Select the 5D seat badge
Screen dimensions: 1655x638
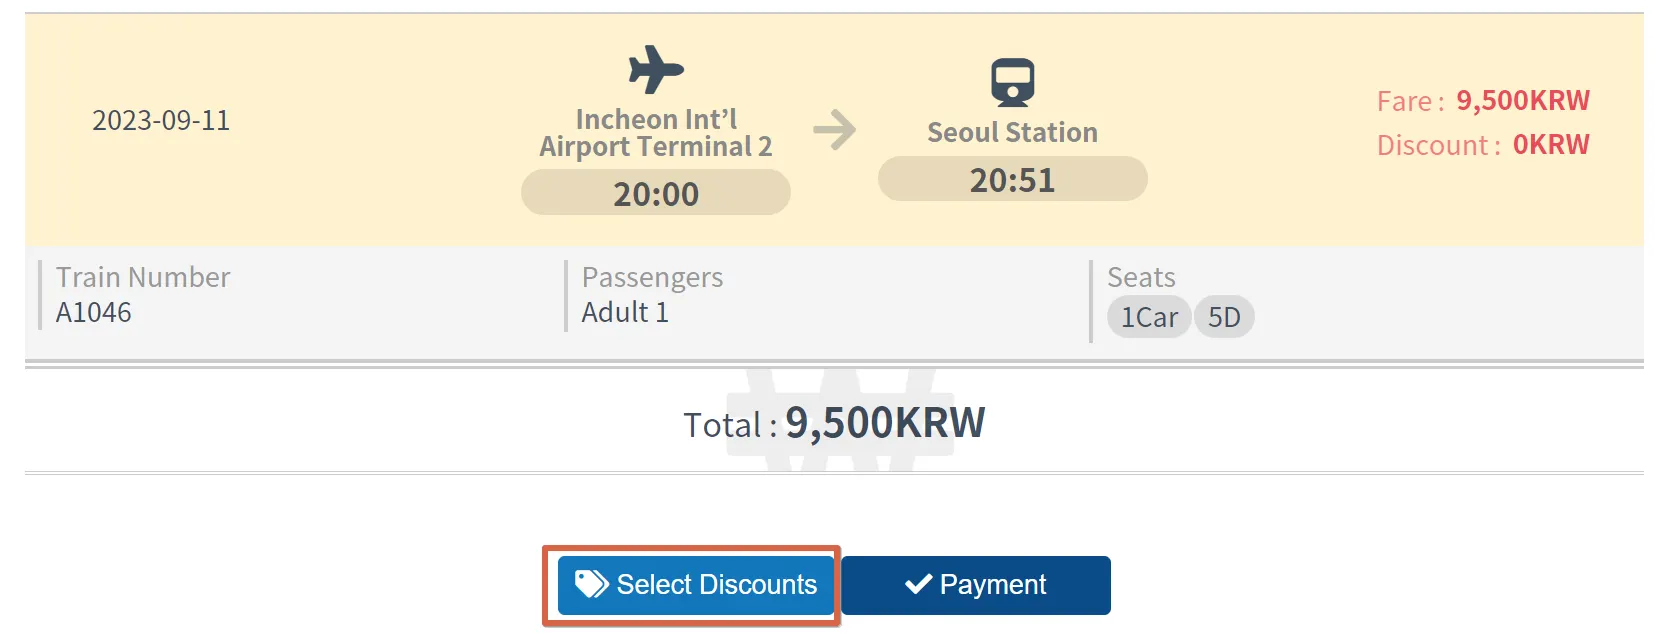(x=1224, y=317)
